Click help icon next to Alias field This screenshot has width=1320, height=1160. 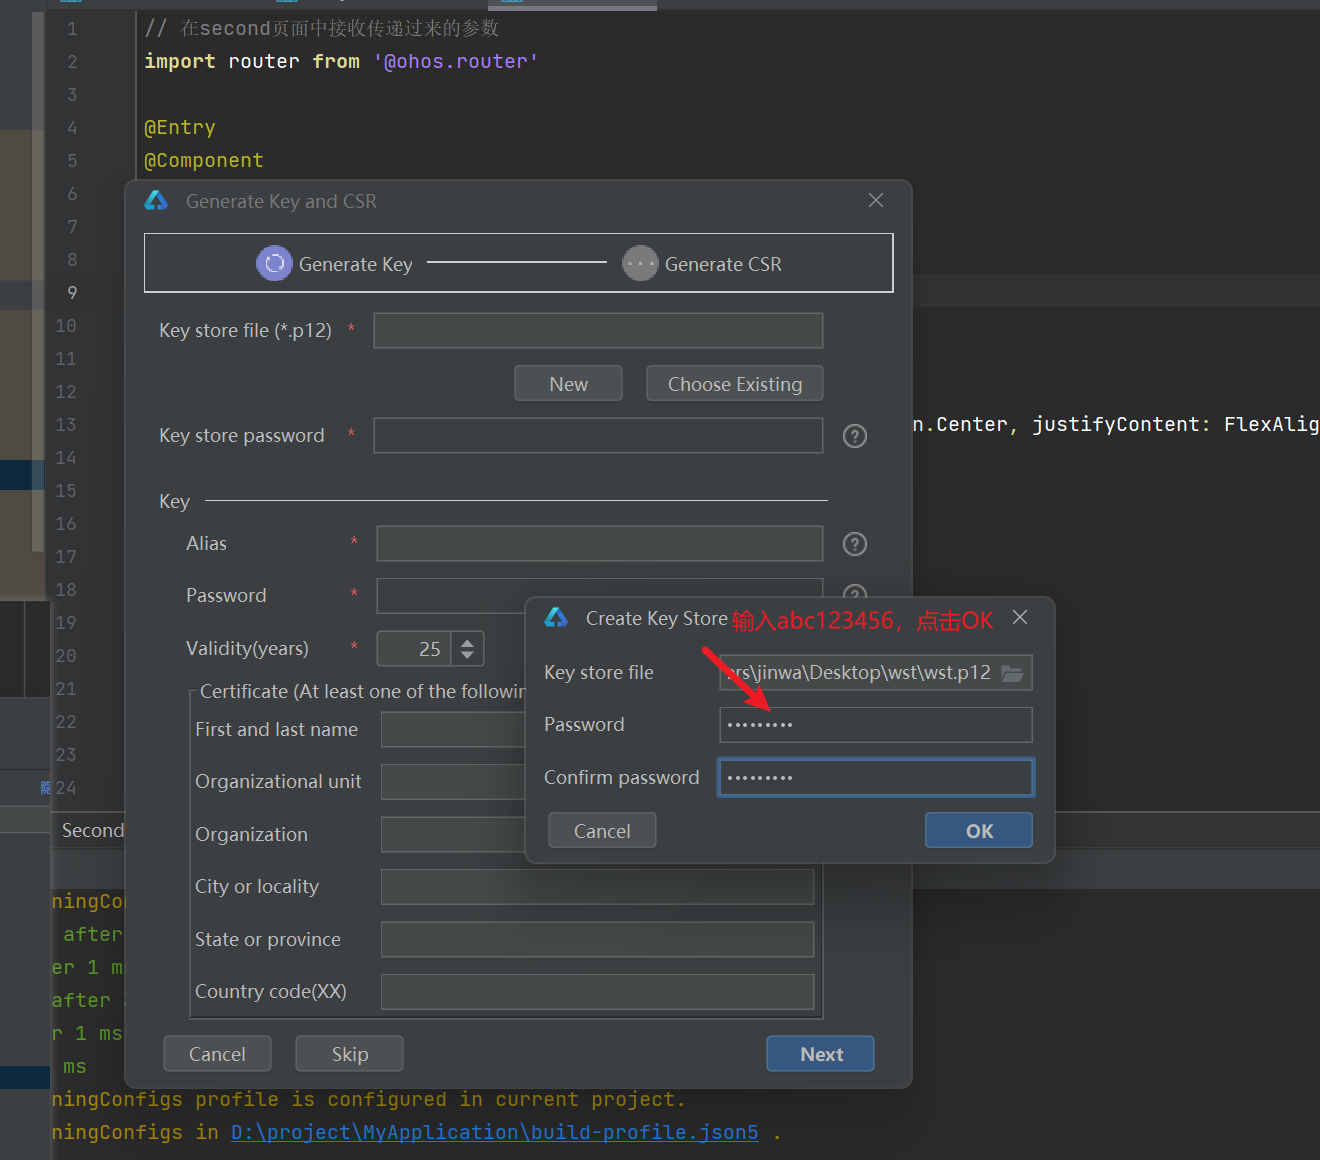(x=855, y=544)
